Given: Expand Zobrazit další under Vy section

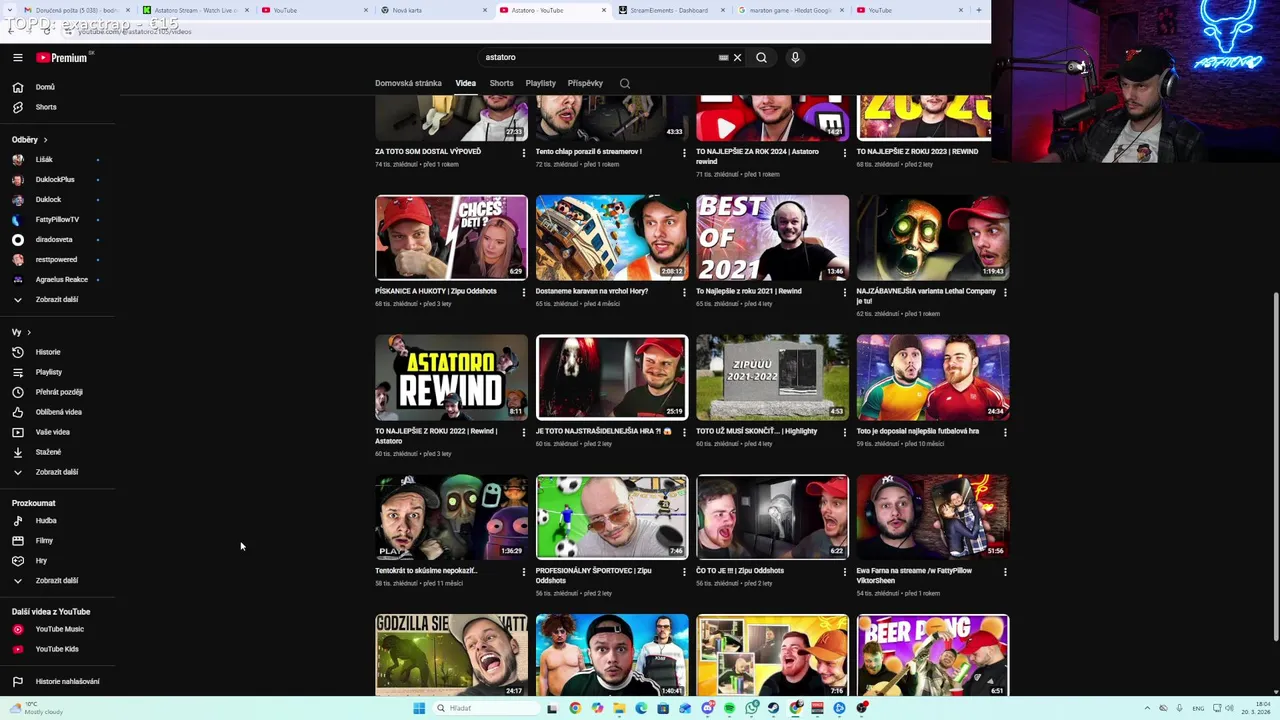Looking at the screenshot, I should [58, 472].
